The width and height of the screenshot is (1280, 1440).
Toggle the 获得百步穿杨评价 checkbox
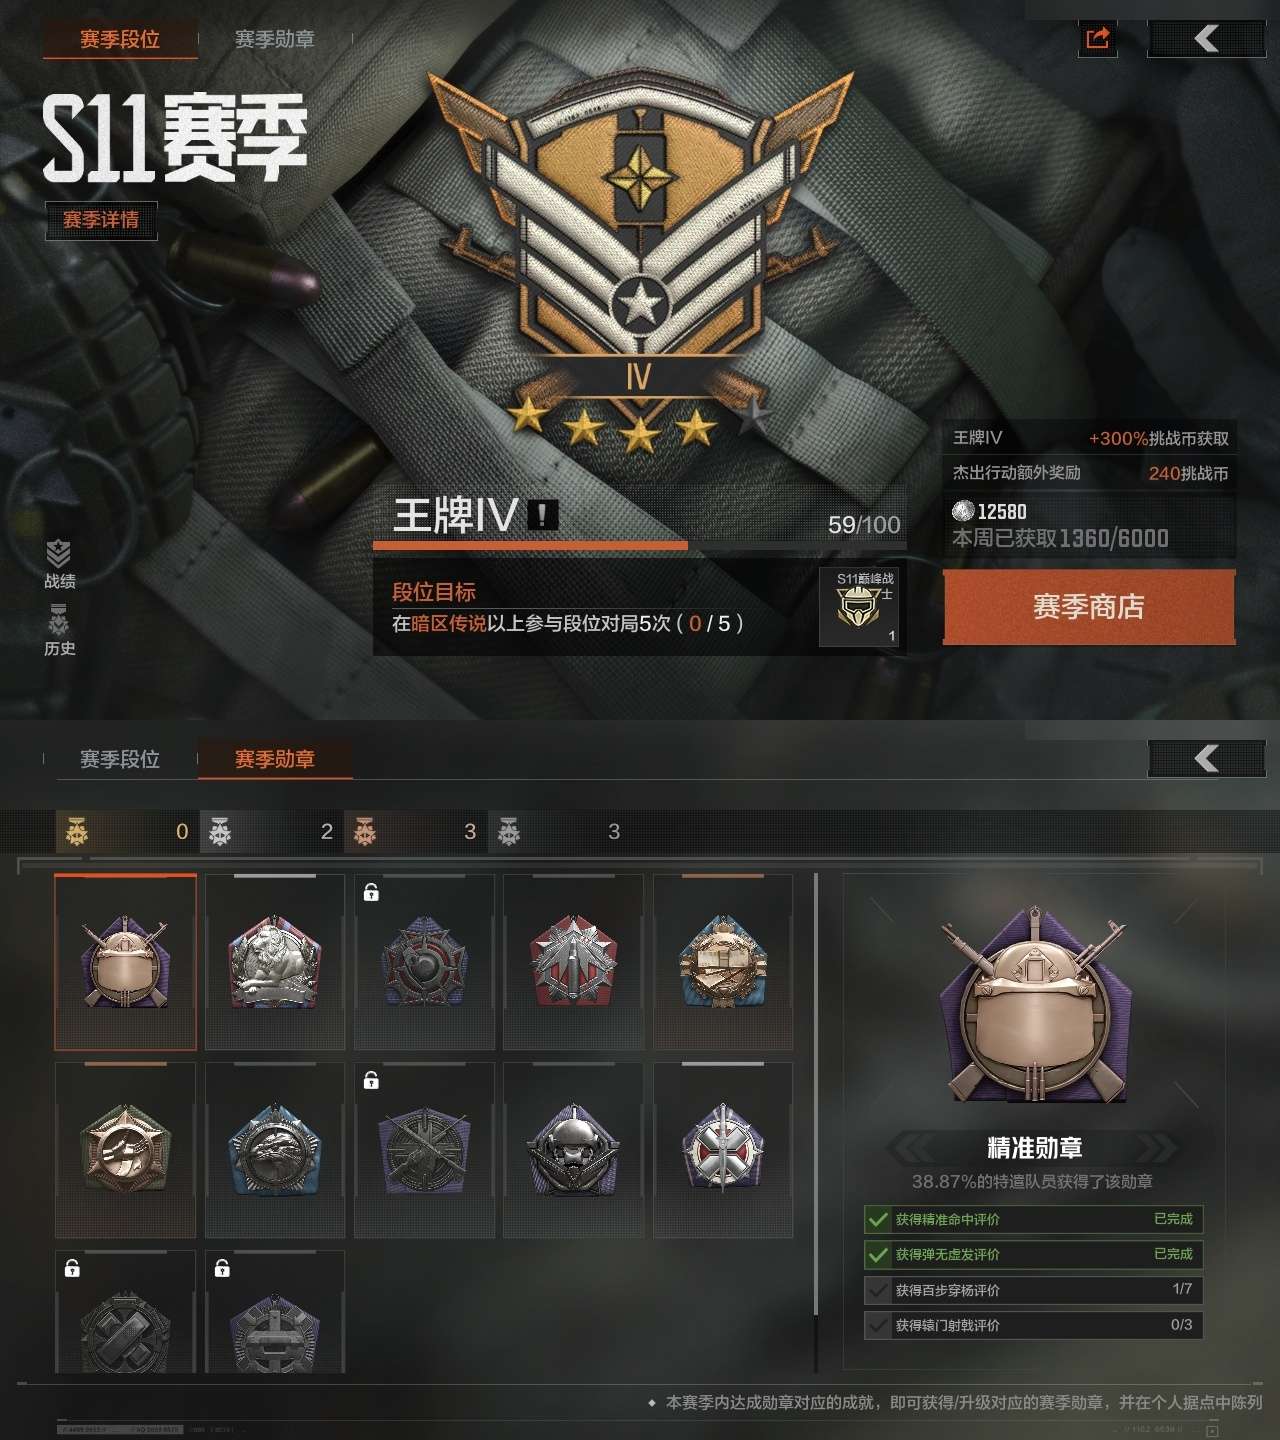click(x=878, y=1290)
